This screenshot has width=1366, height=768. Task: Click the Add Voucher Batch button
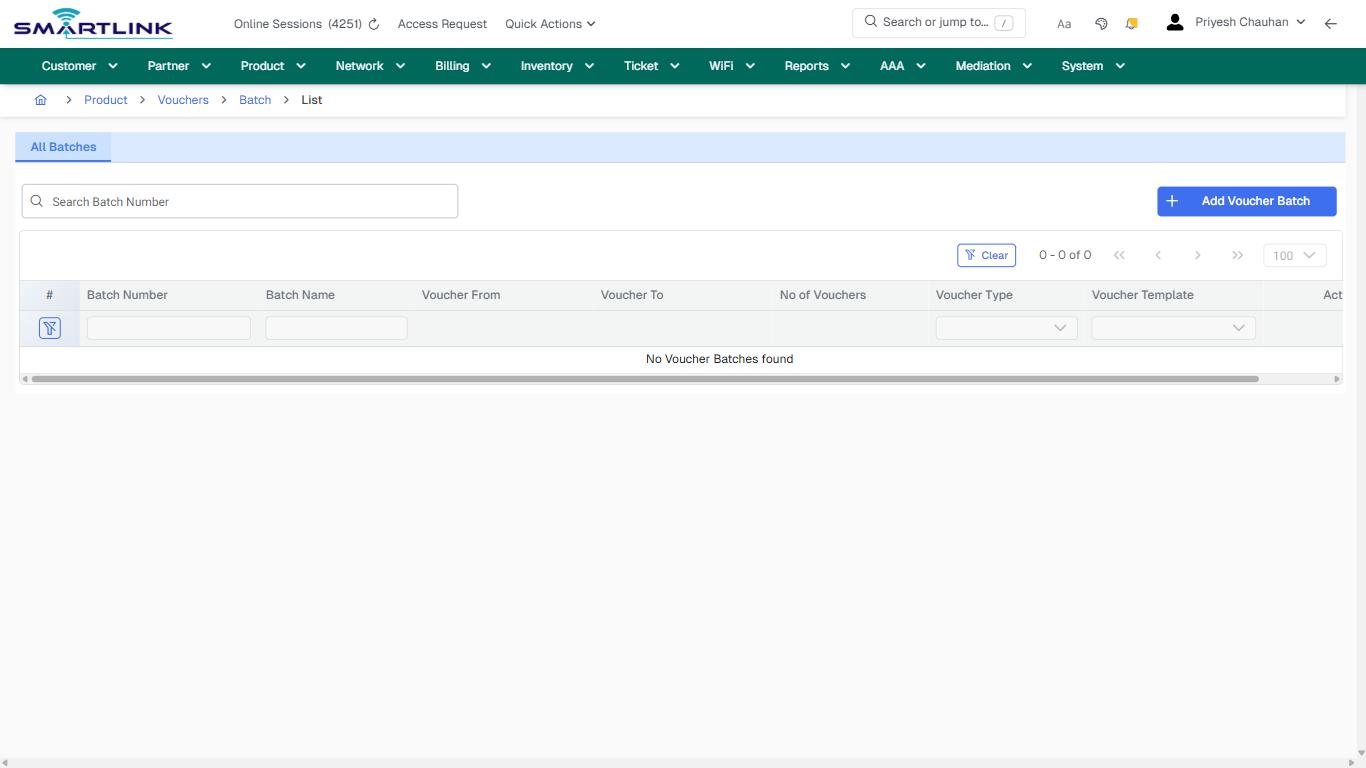(x=1246, y=201)
